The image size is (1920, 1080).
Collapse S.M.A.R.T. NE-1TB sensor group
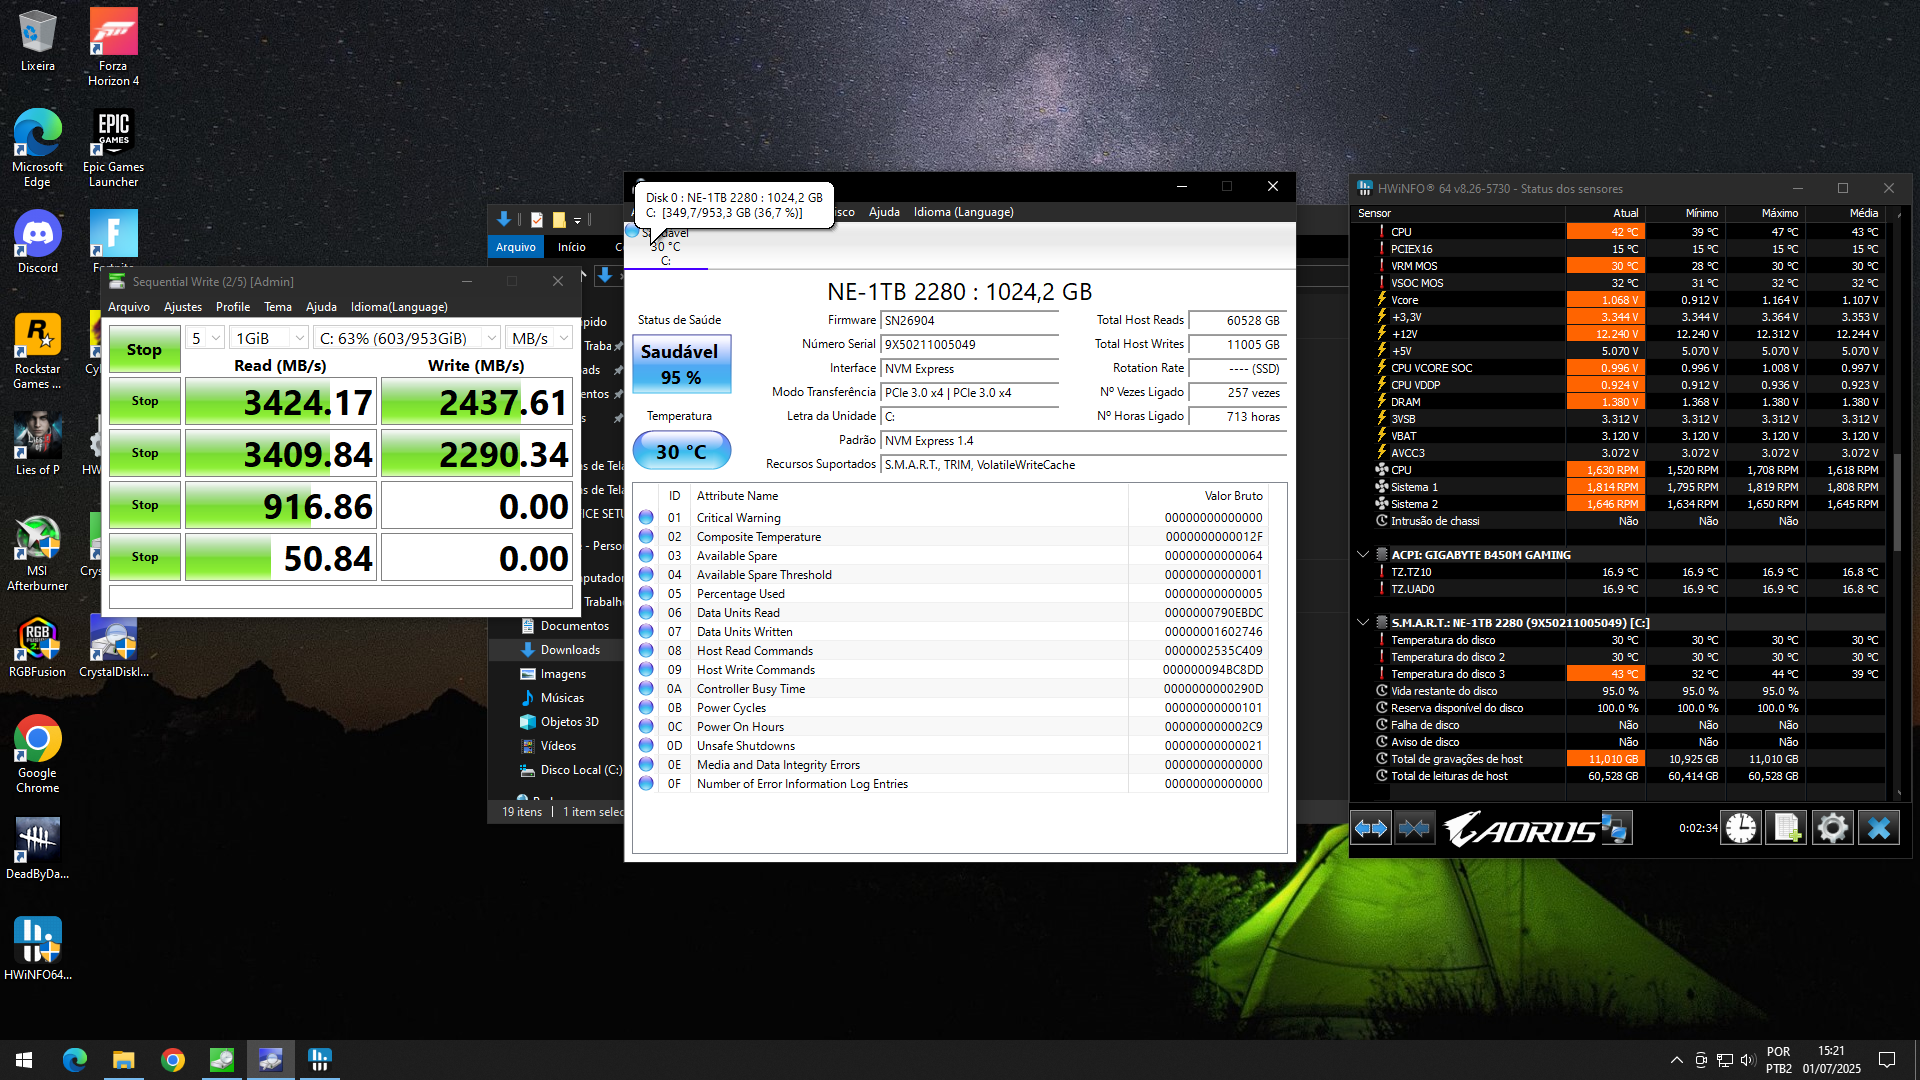click(x=1362, y=622)
